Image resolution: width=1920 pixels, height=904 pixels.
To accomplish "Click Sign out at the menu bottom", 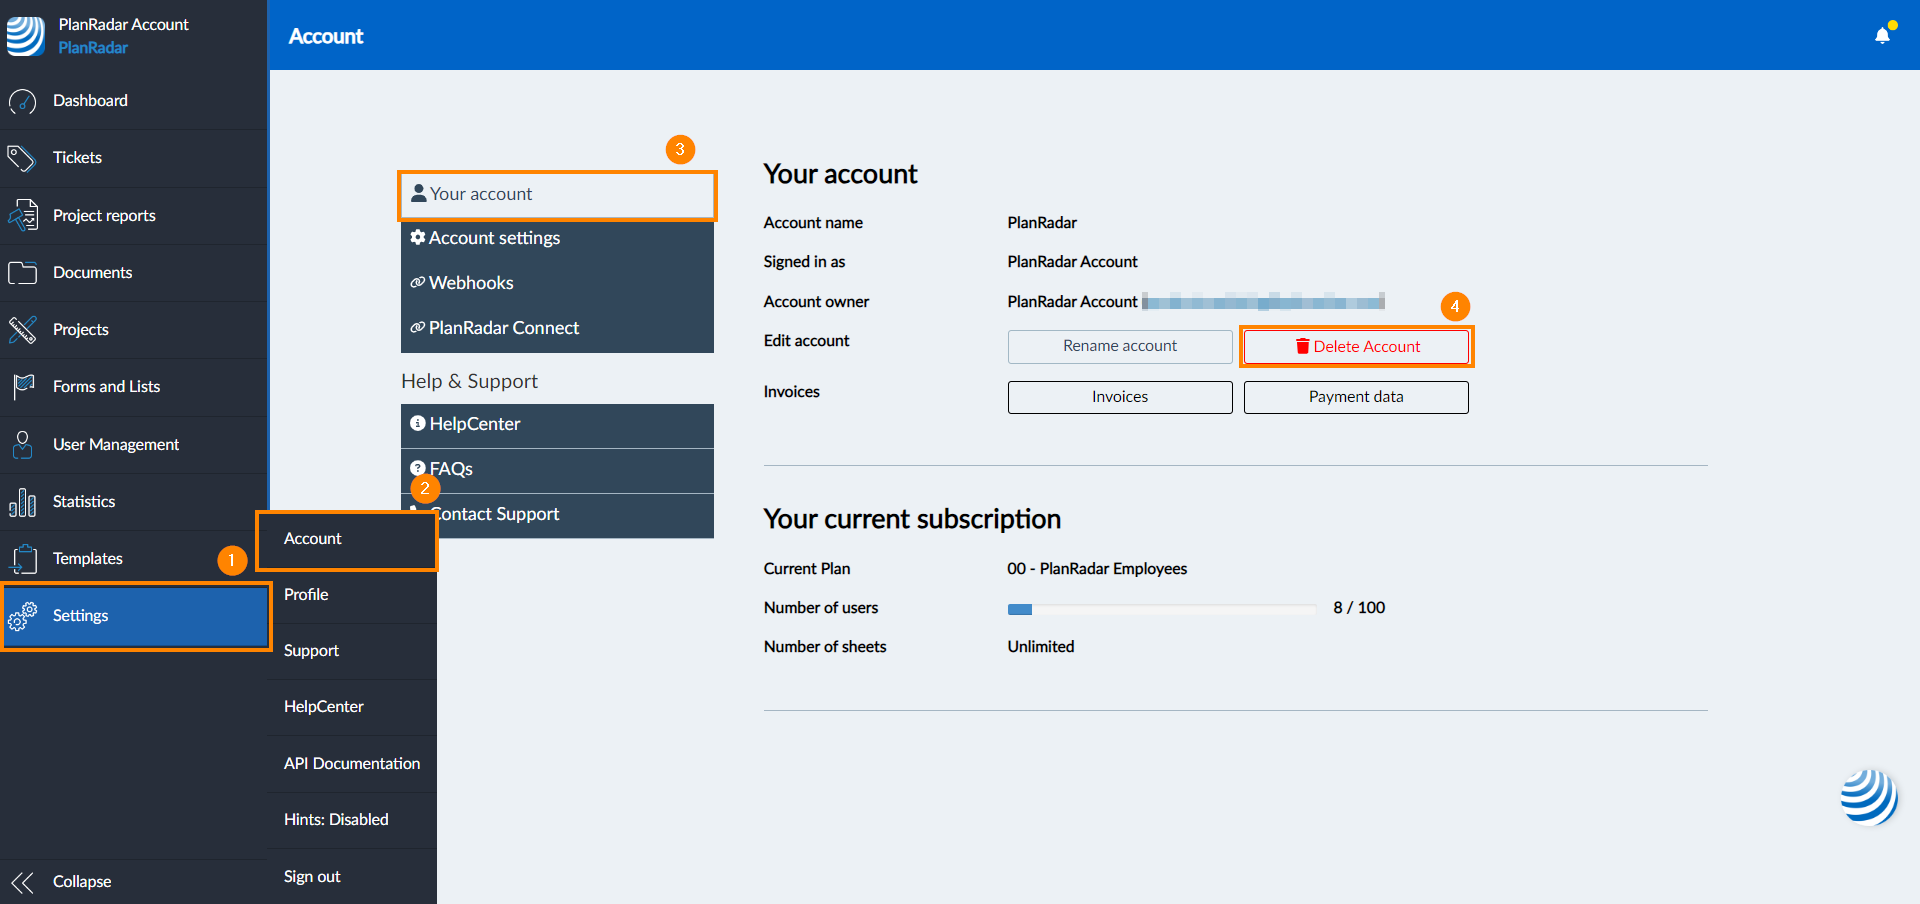I will point(311,876).
